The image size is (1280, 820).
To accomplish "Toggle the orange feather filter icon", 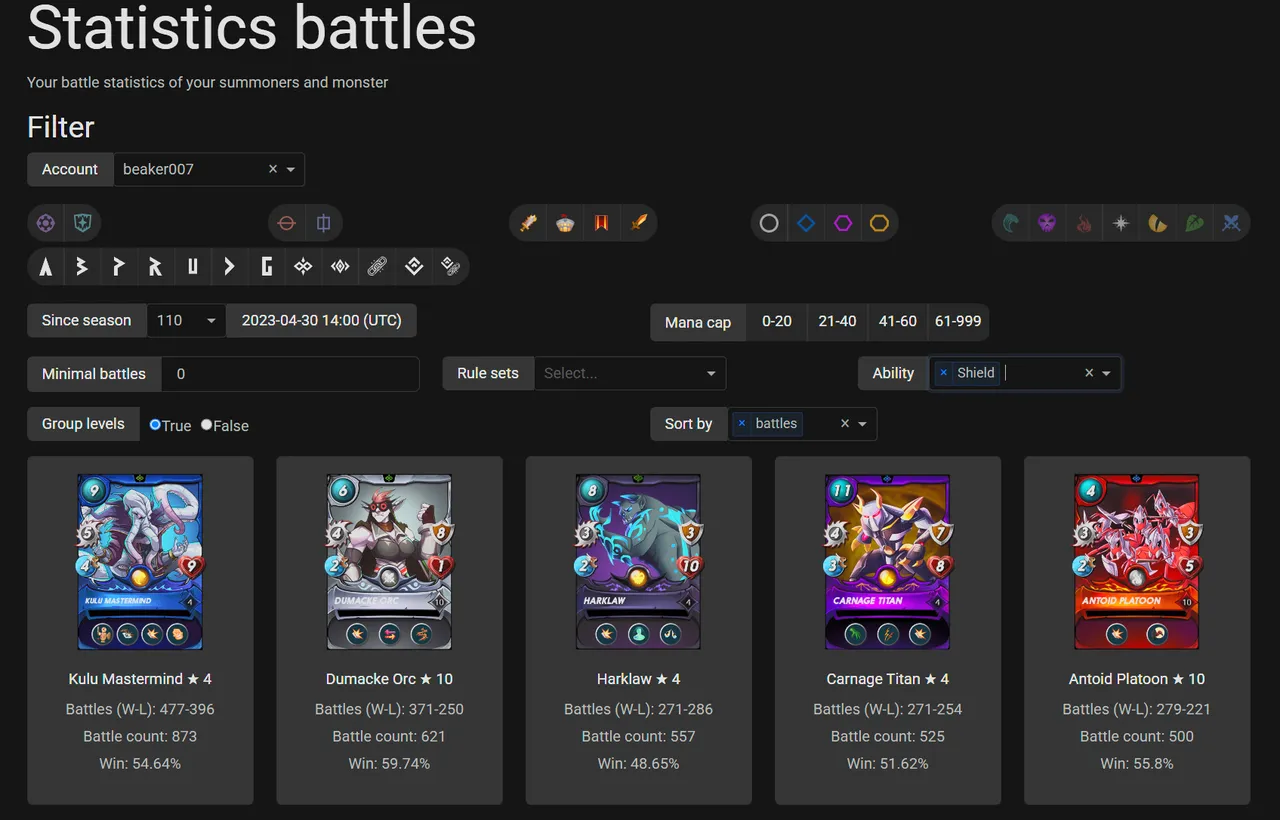I will point(638,223).
